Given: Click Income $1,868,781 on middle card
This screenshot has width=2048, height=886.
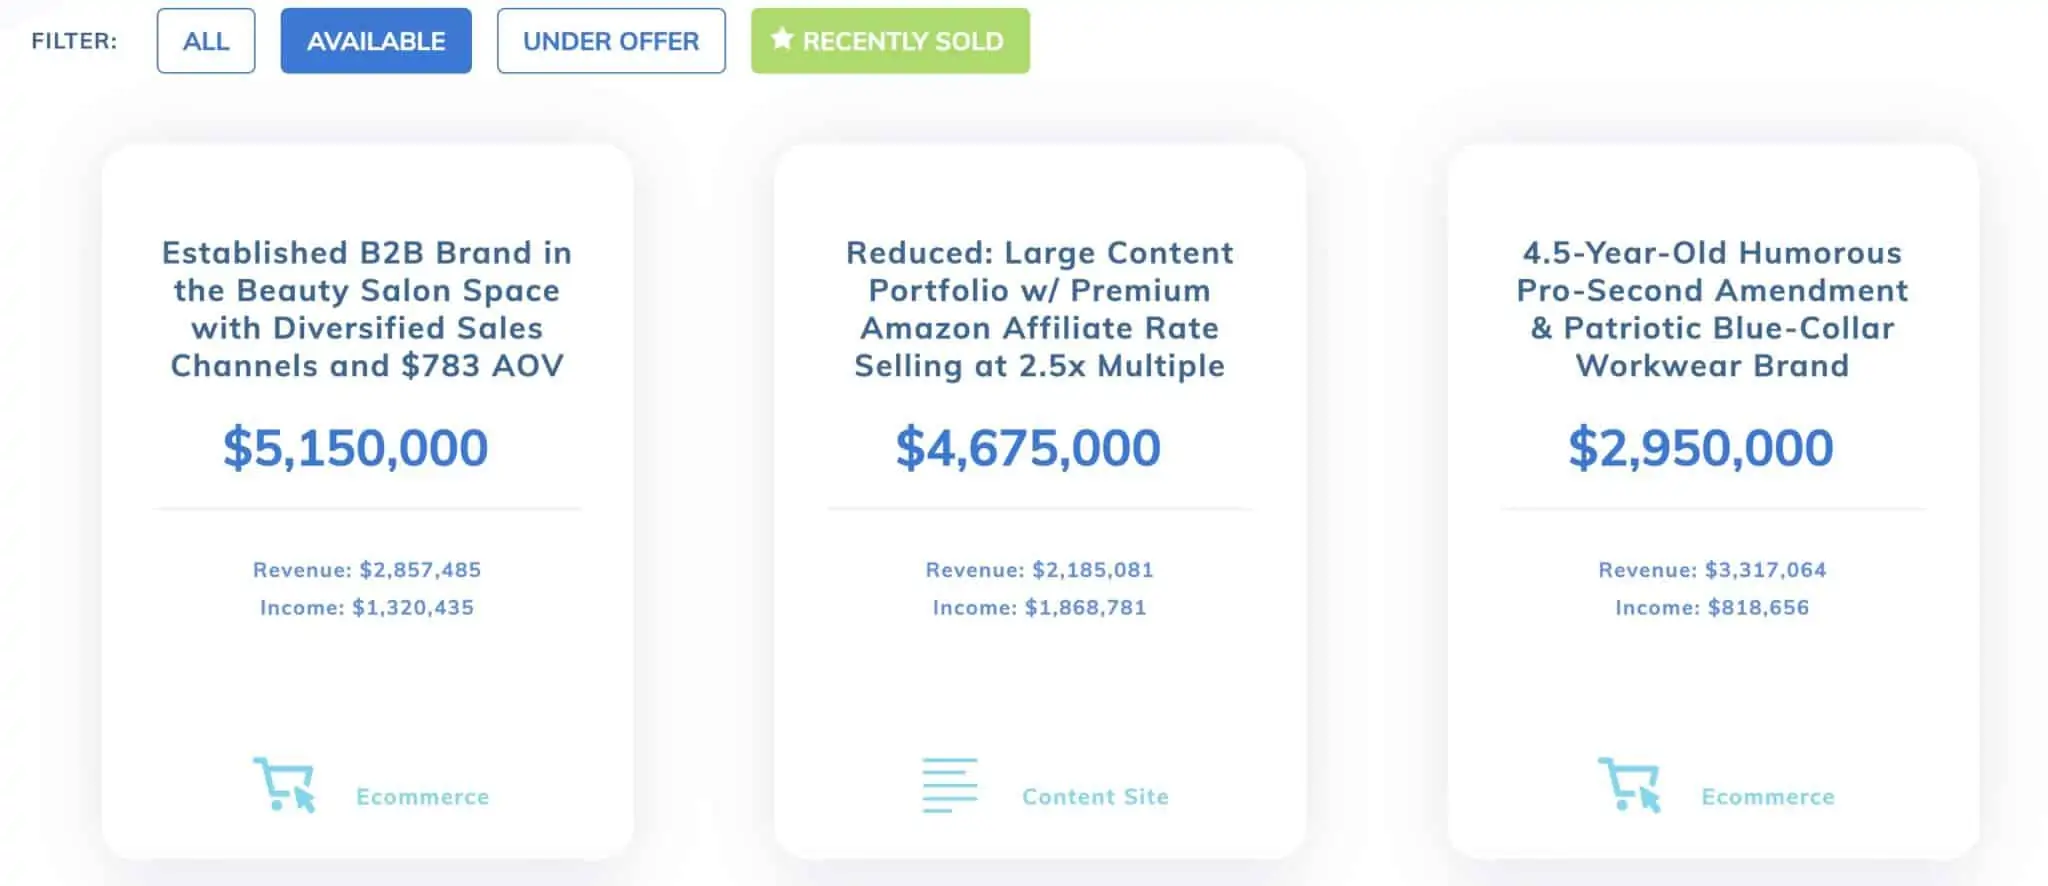Looking at the screenshot, I should coord(1040,608).
